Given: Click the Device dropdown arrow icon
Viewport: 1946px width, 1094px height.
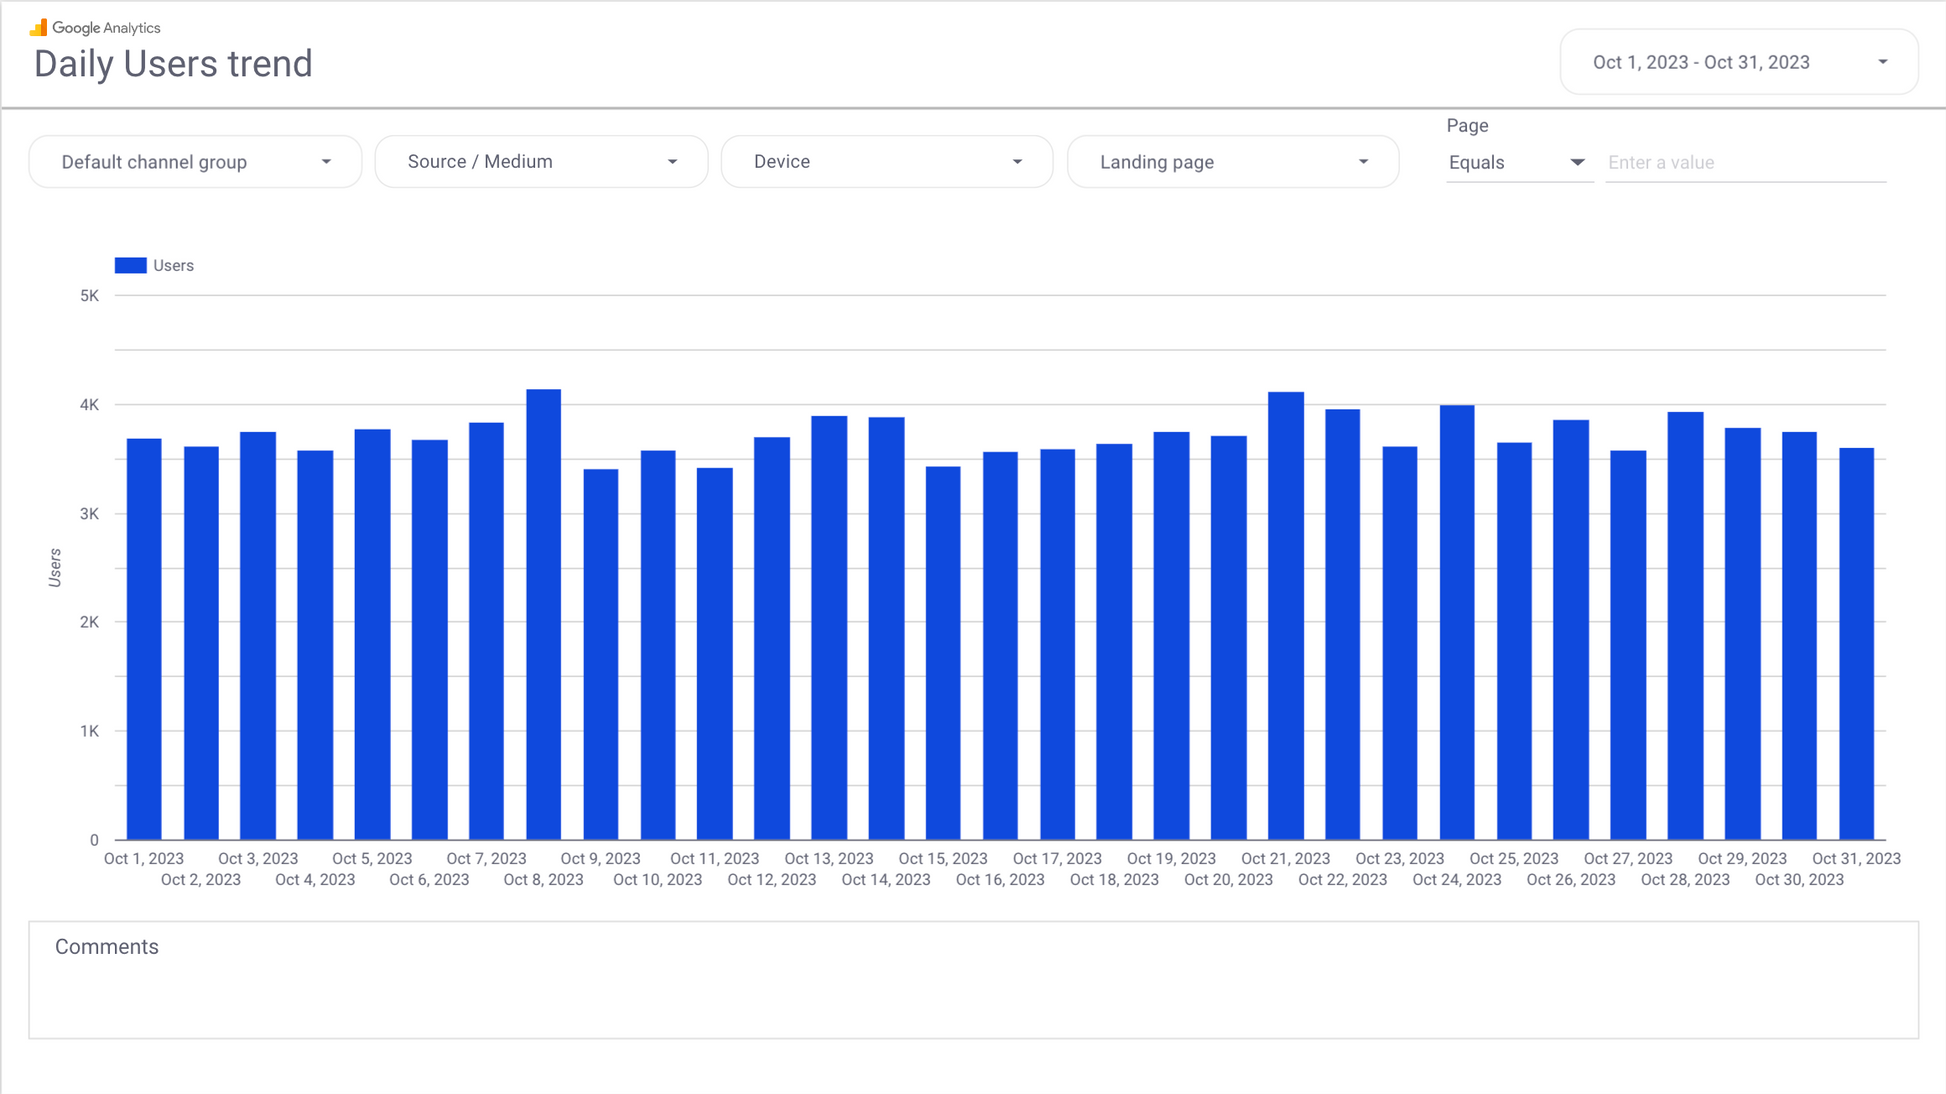Looking at the screenshot, I should 1017,162.
